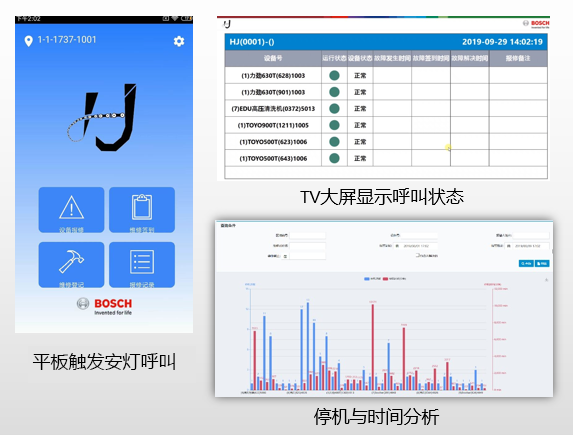Image resolution: width=573 pixels, height=435 pixels.
Task: Click the Bosch logo under the tablet tiles
Action: 105,306
